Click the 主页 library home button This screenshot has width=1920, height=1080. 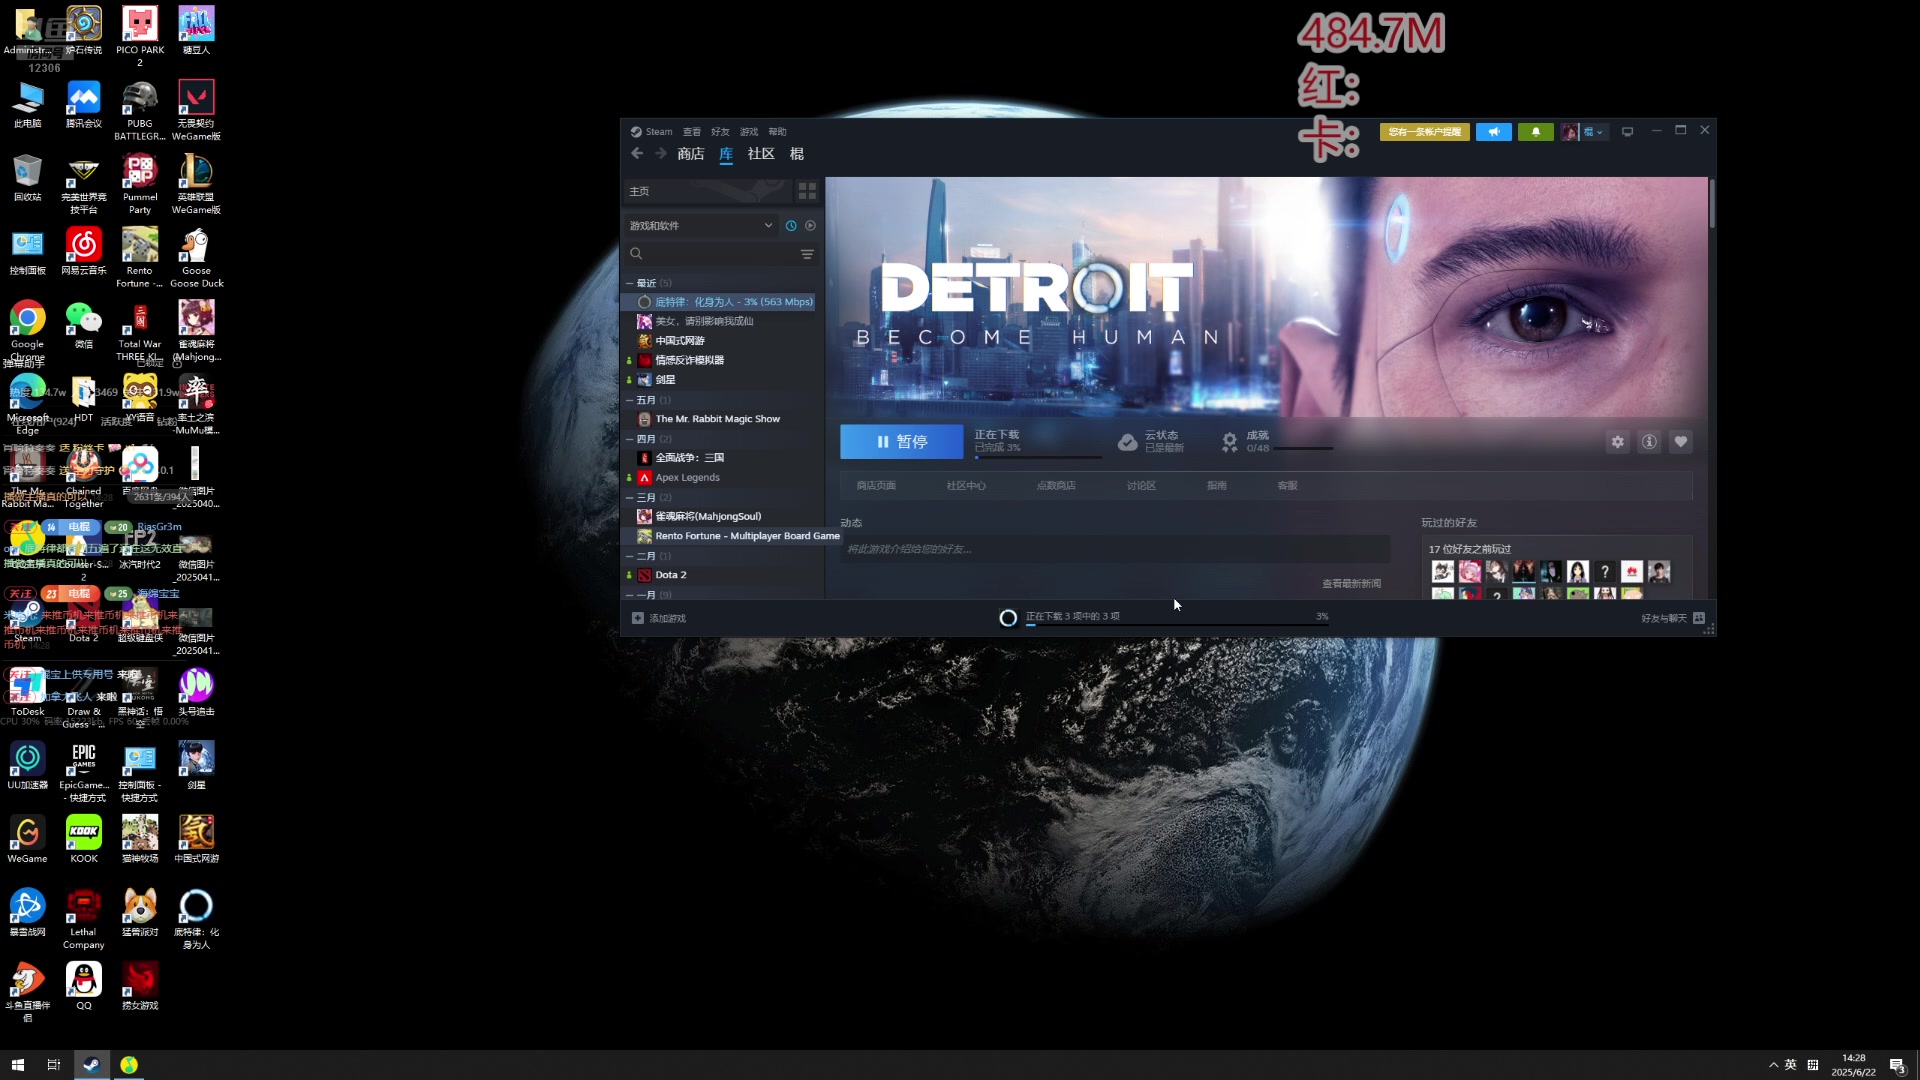707,191
